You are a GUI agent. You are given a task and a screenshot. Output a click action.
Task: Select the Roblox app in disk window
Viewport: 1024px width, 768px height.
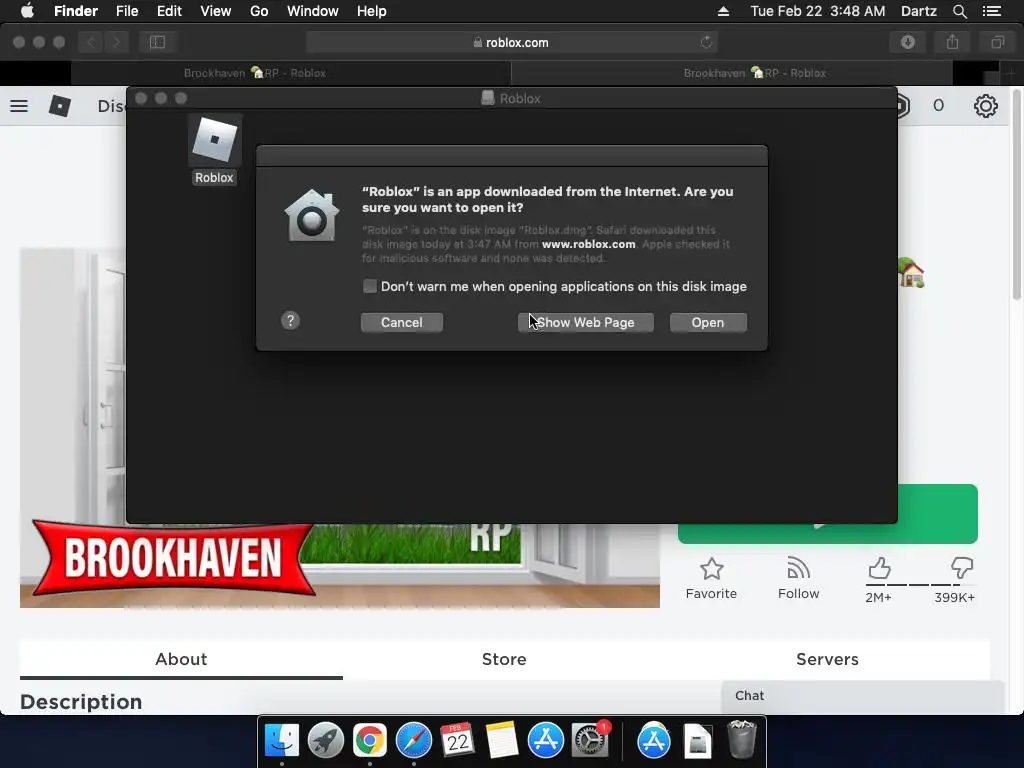click(214, 149)
